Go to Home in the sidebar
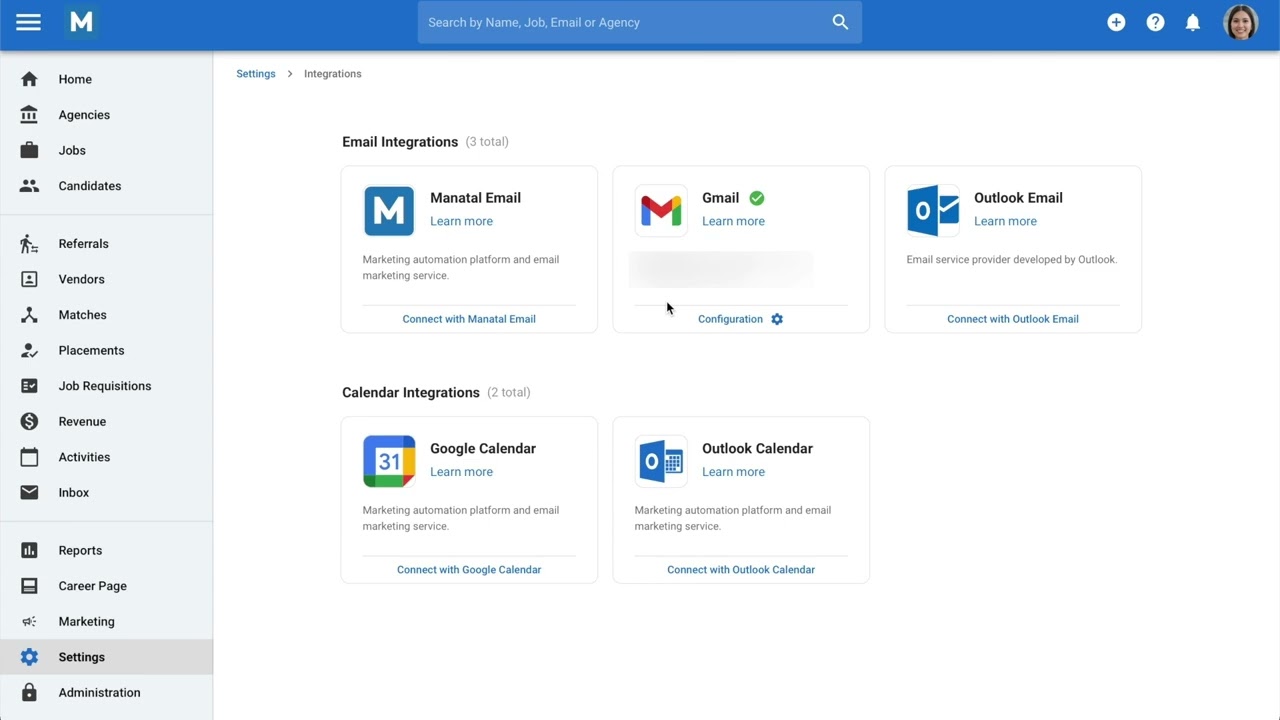Viewport: 1280px width, 720px height. pos(75,79)
